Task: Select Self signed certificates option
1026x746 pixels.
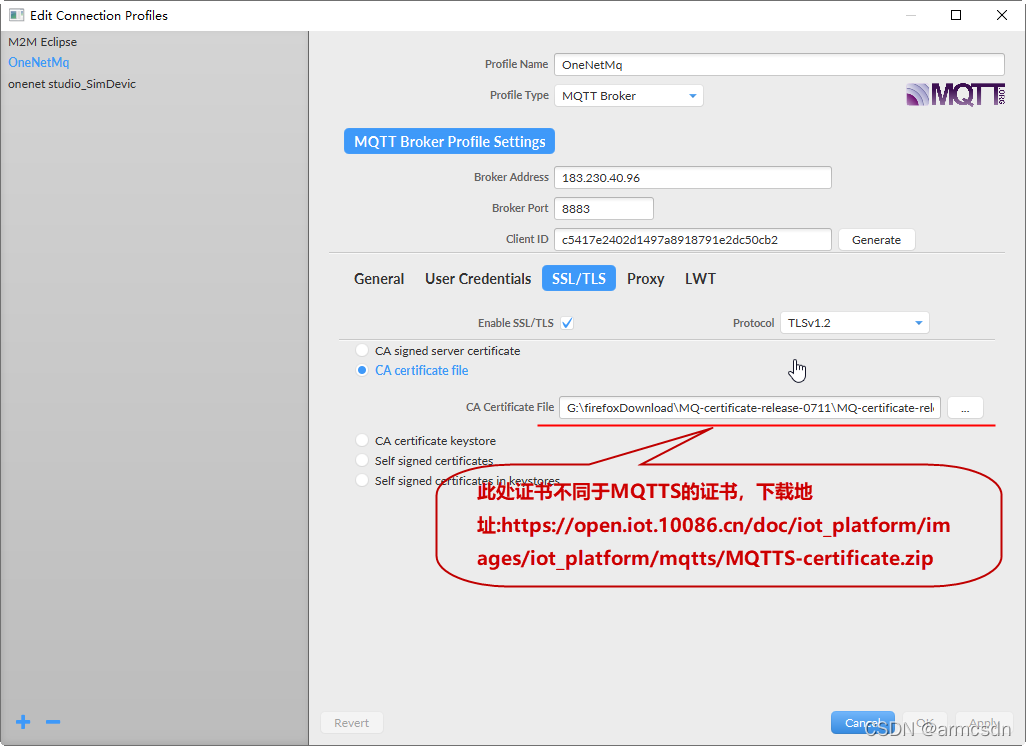Action: coord(362,460)
